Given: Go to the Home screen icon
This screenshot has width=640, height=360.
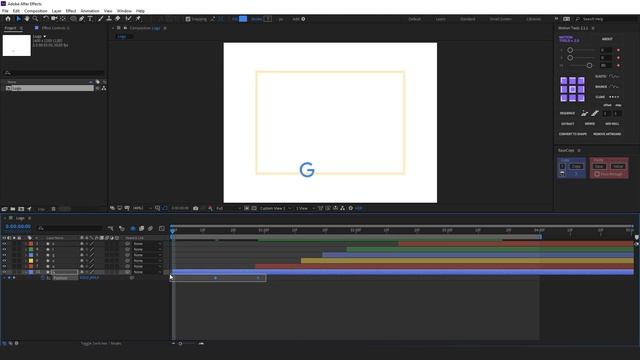Looking at the screenshot, I should click(x=8, y=19).
